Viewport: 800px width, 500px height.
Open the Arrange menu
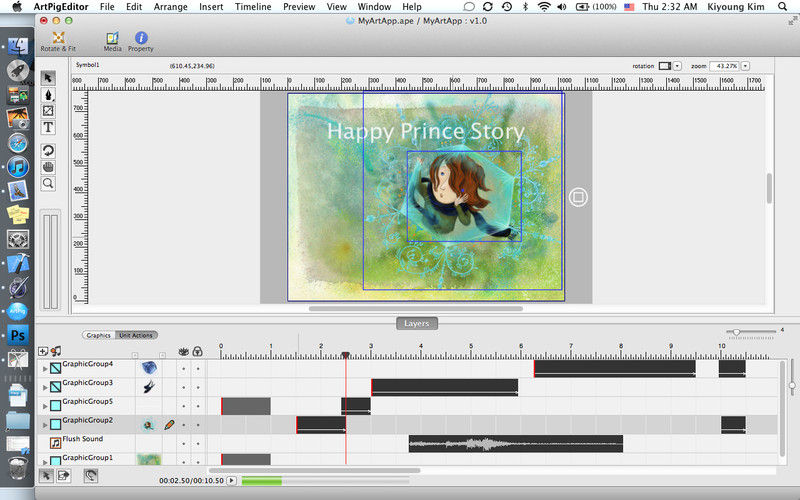[170, 7]
